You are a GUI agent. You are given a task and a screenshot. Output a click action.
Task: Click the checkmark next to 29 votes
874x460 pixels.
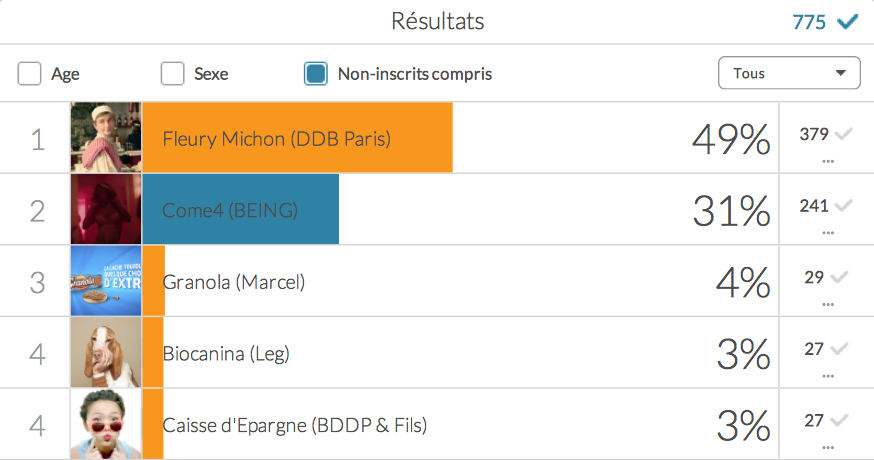tap(839, 277)
